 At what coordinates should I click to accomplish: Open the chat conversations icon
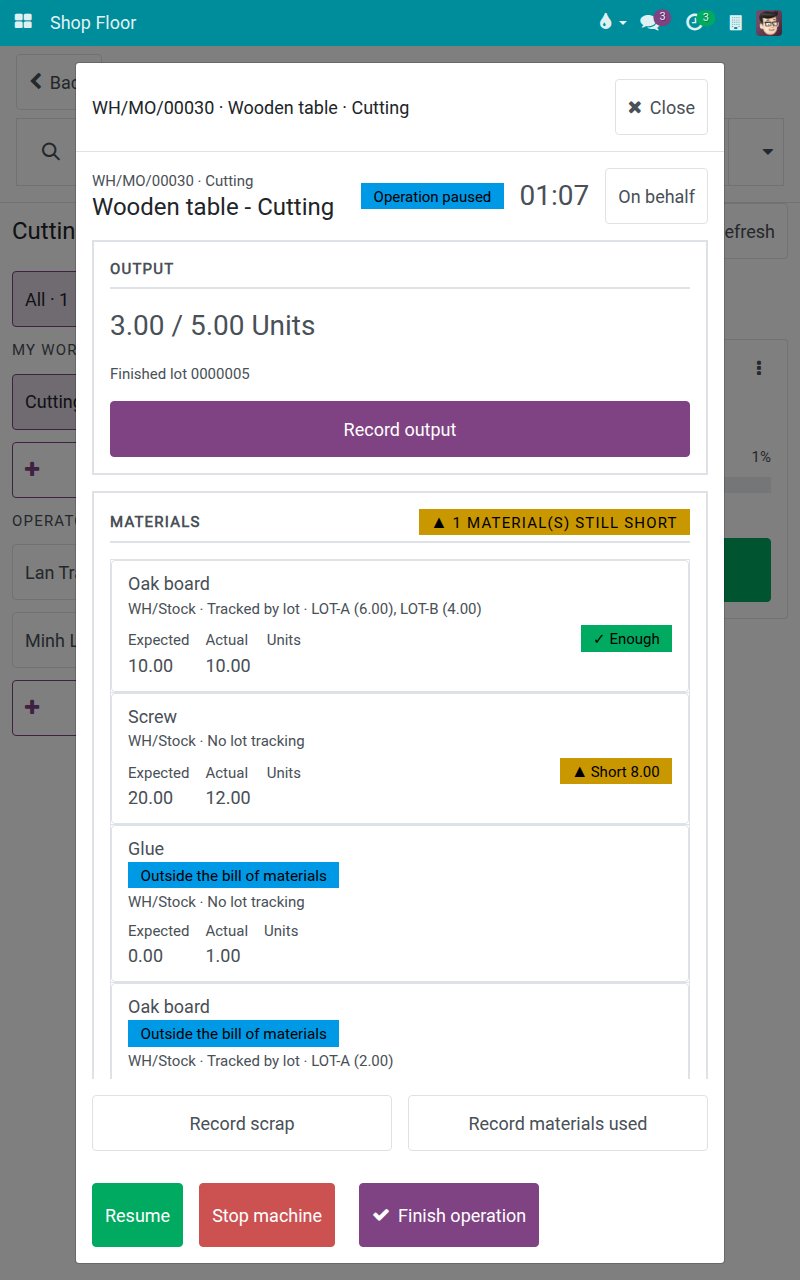tap(651, 22)
